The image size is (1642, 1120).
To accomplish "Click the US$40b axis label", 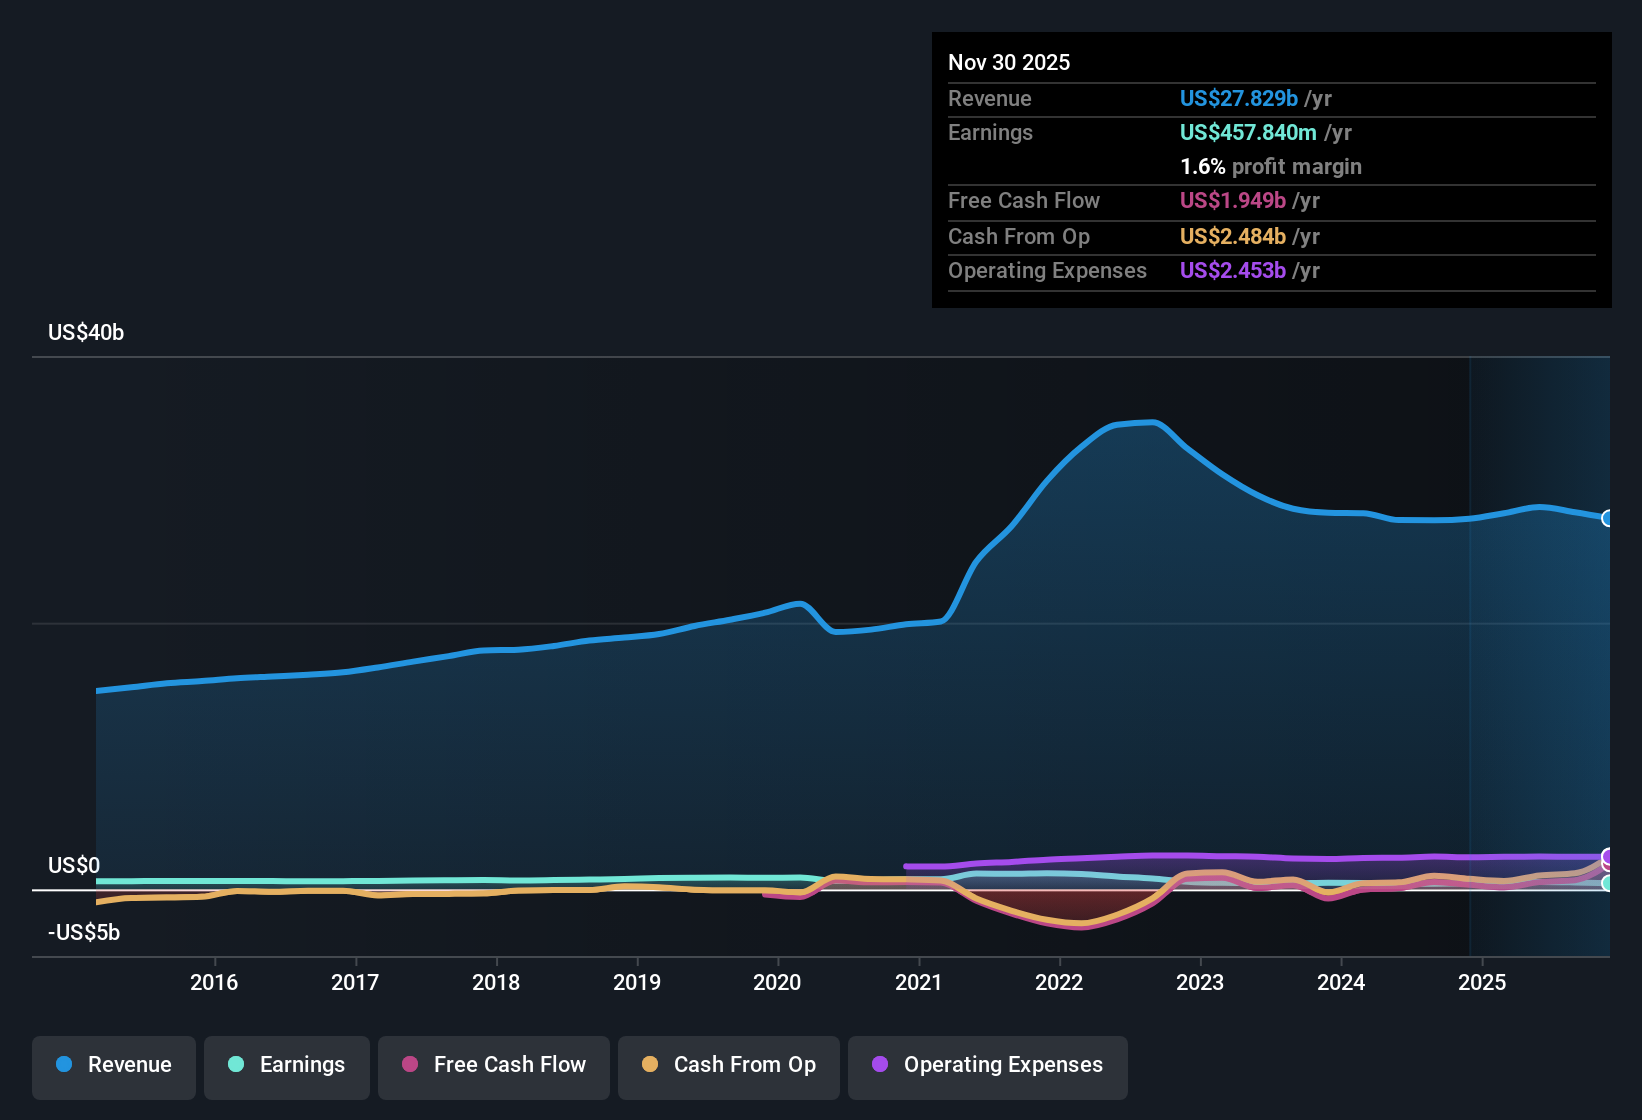I will tap(86, 332).
